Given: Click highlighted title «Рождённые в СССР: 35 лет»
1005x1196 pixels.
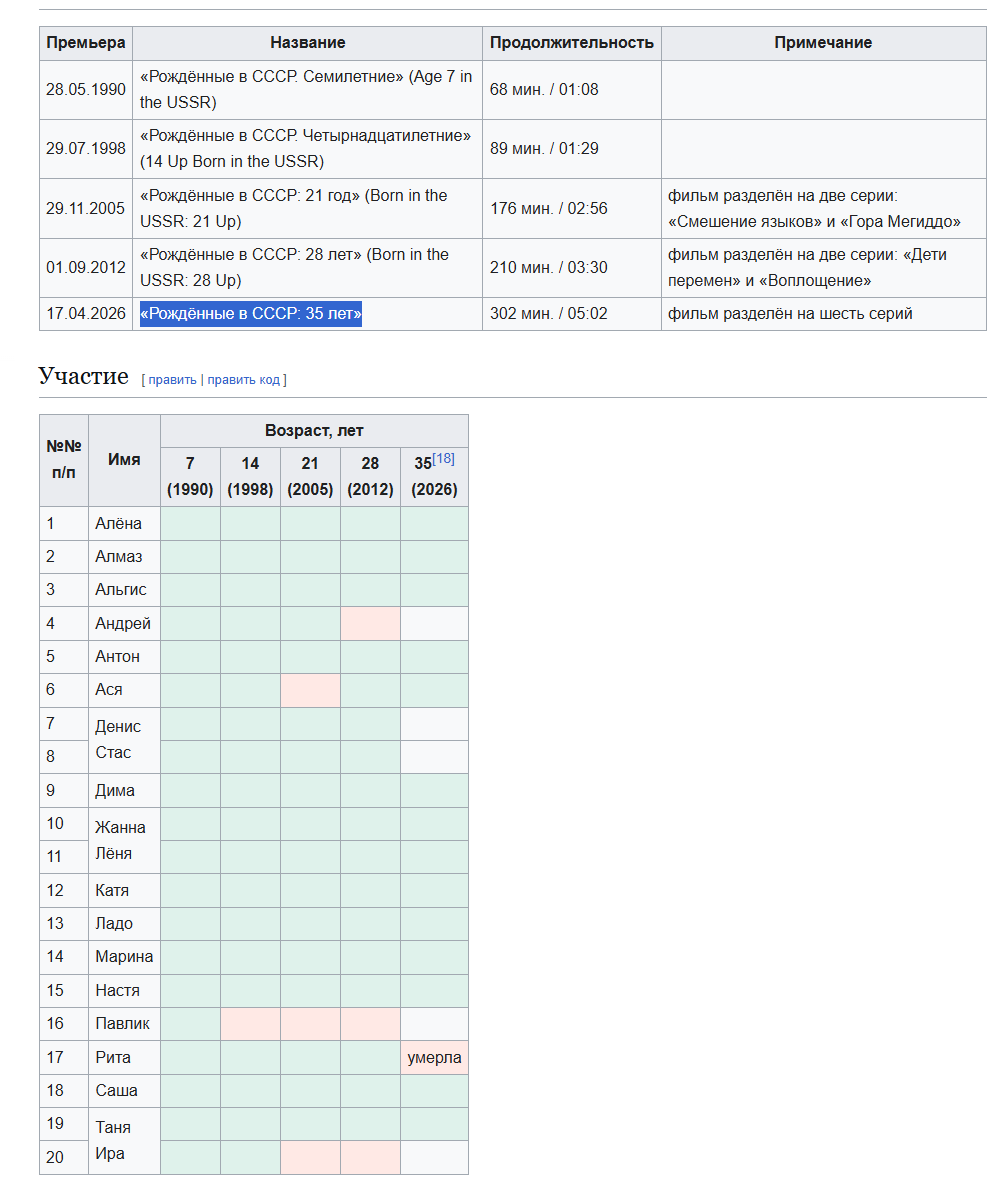Looking at the screenshot, I should pyautogui.click(x=251, y=313).
